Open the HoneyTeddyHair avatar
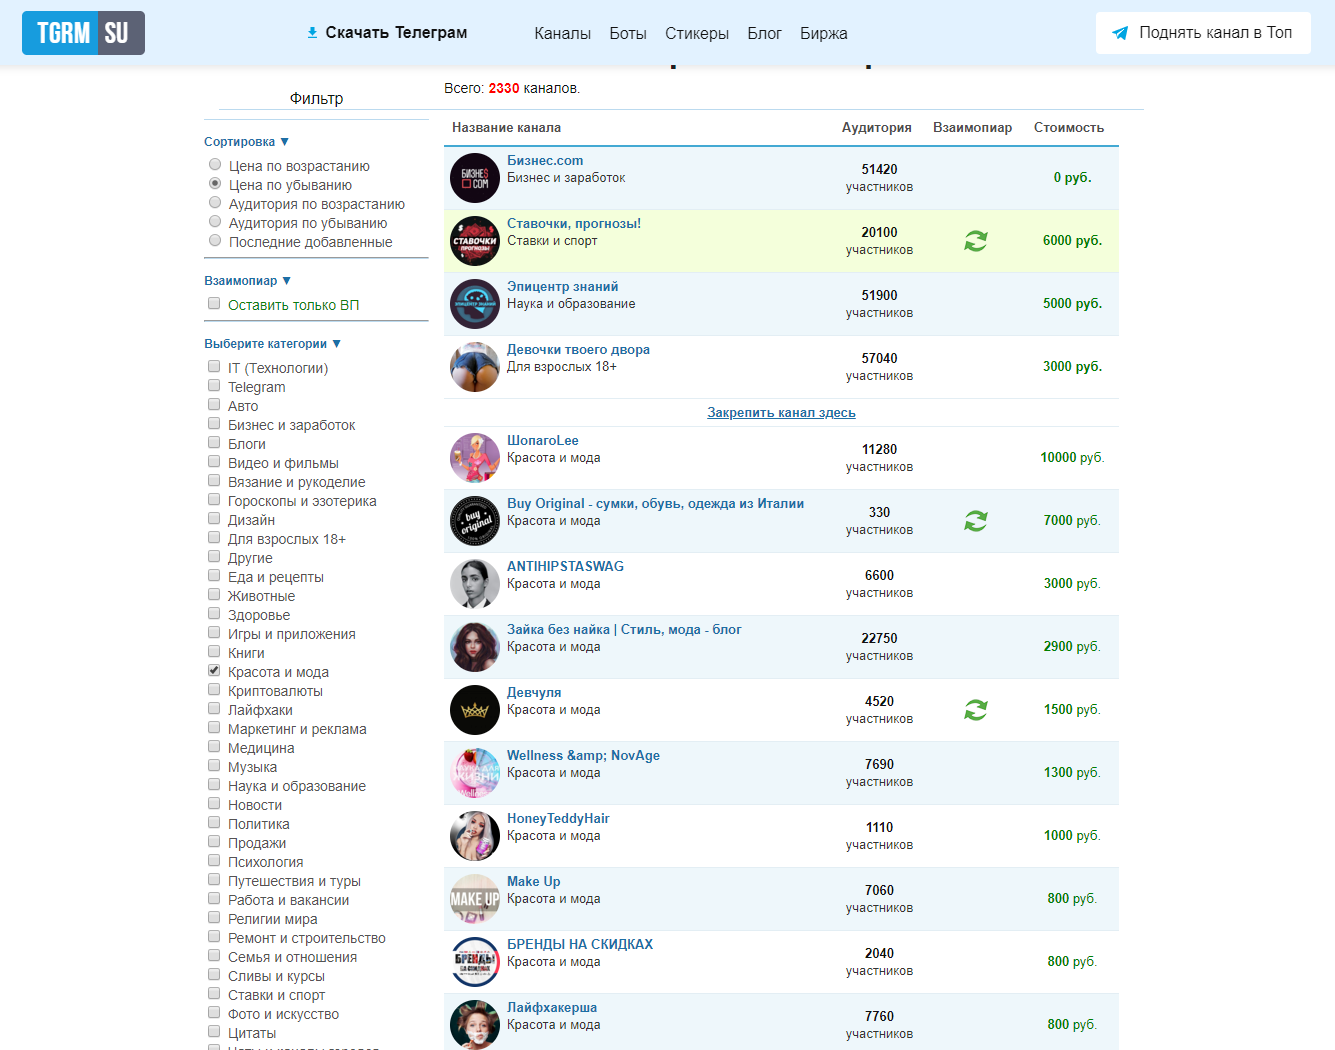 pos(475,836)
